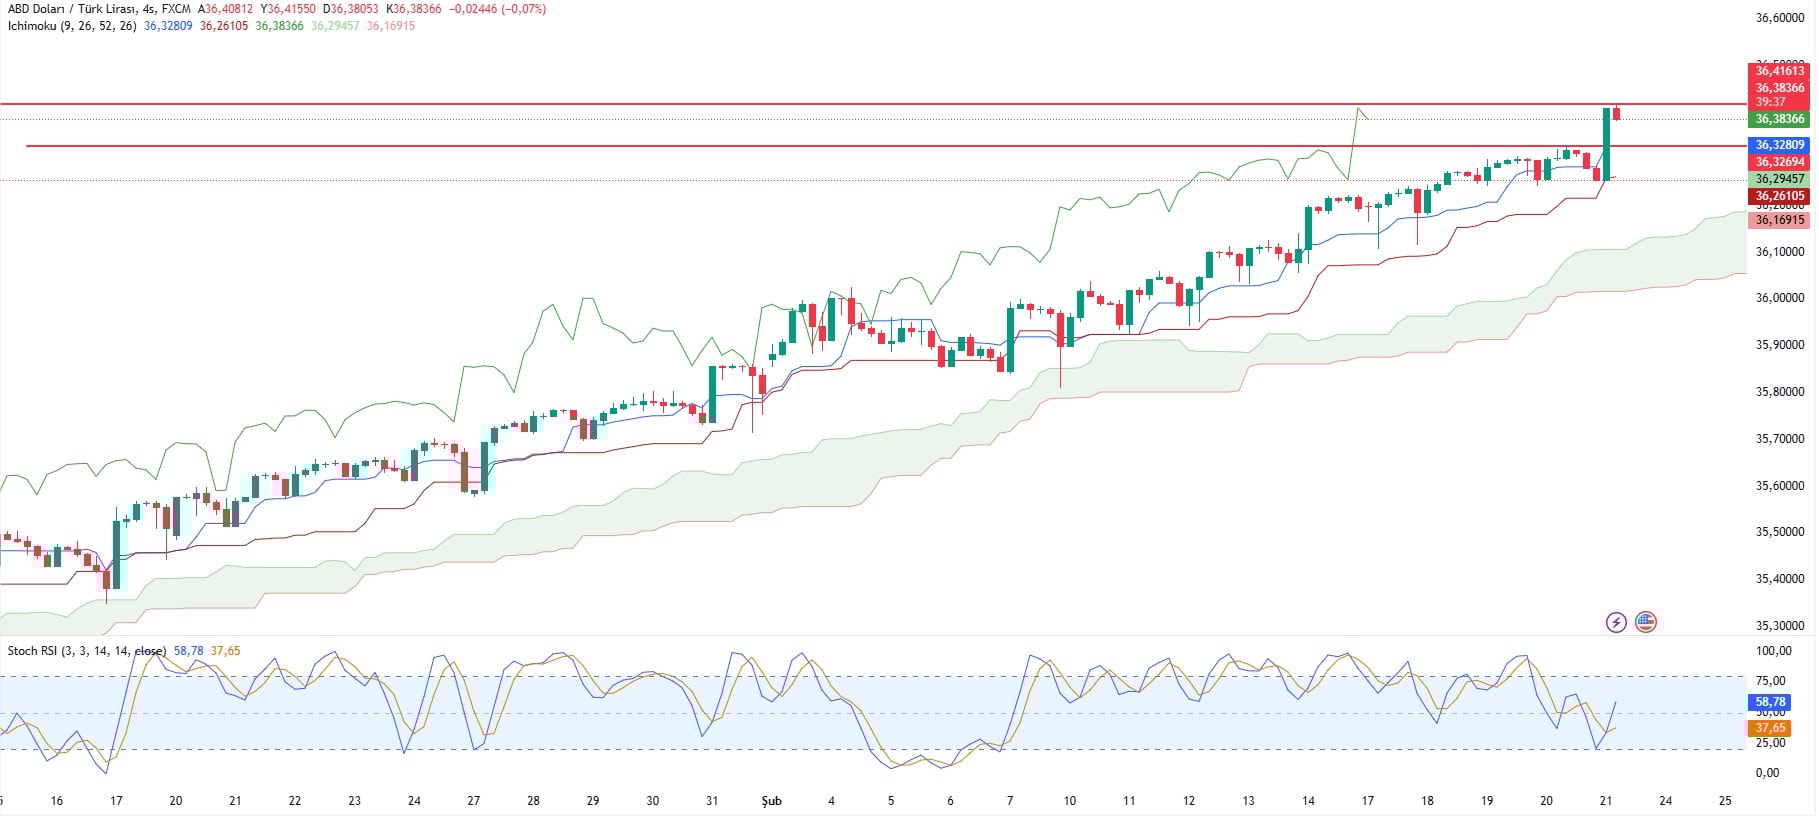The width and height of the screenshot is (1819, 819).
Task: Click the light green 36,29457 axis label
Action: 1780,179
